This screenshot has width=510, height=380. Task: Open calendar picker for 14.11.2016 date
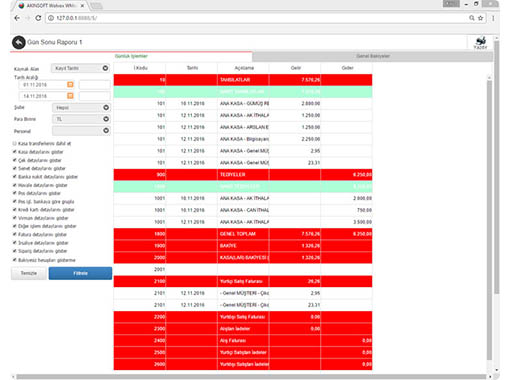(70, 96)
